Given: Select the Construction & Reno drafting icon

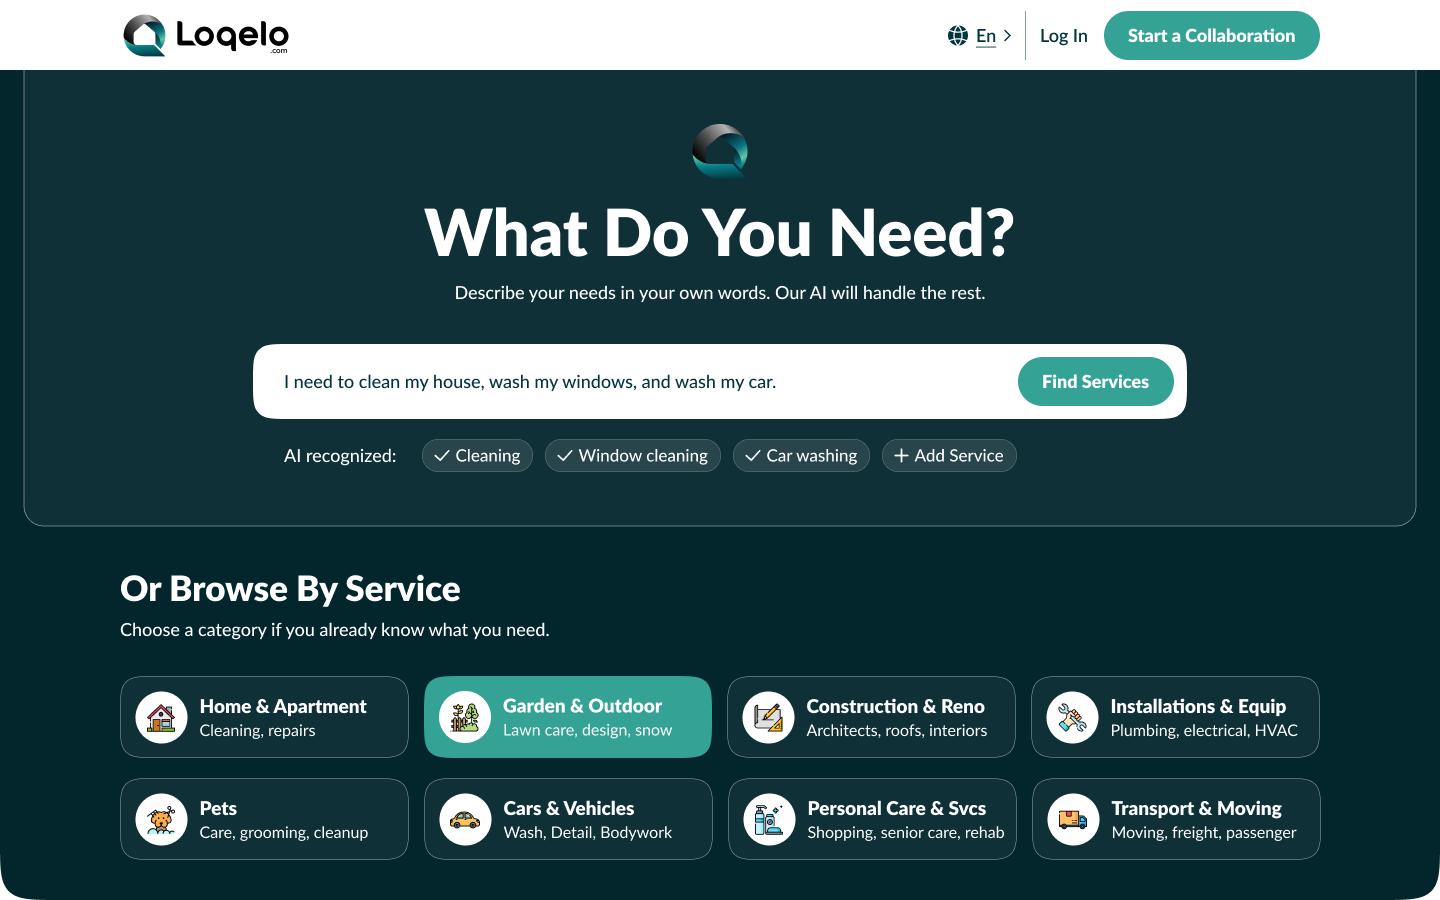Looking at the screenshot, I should click(x=768, y=718).
